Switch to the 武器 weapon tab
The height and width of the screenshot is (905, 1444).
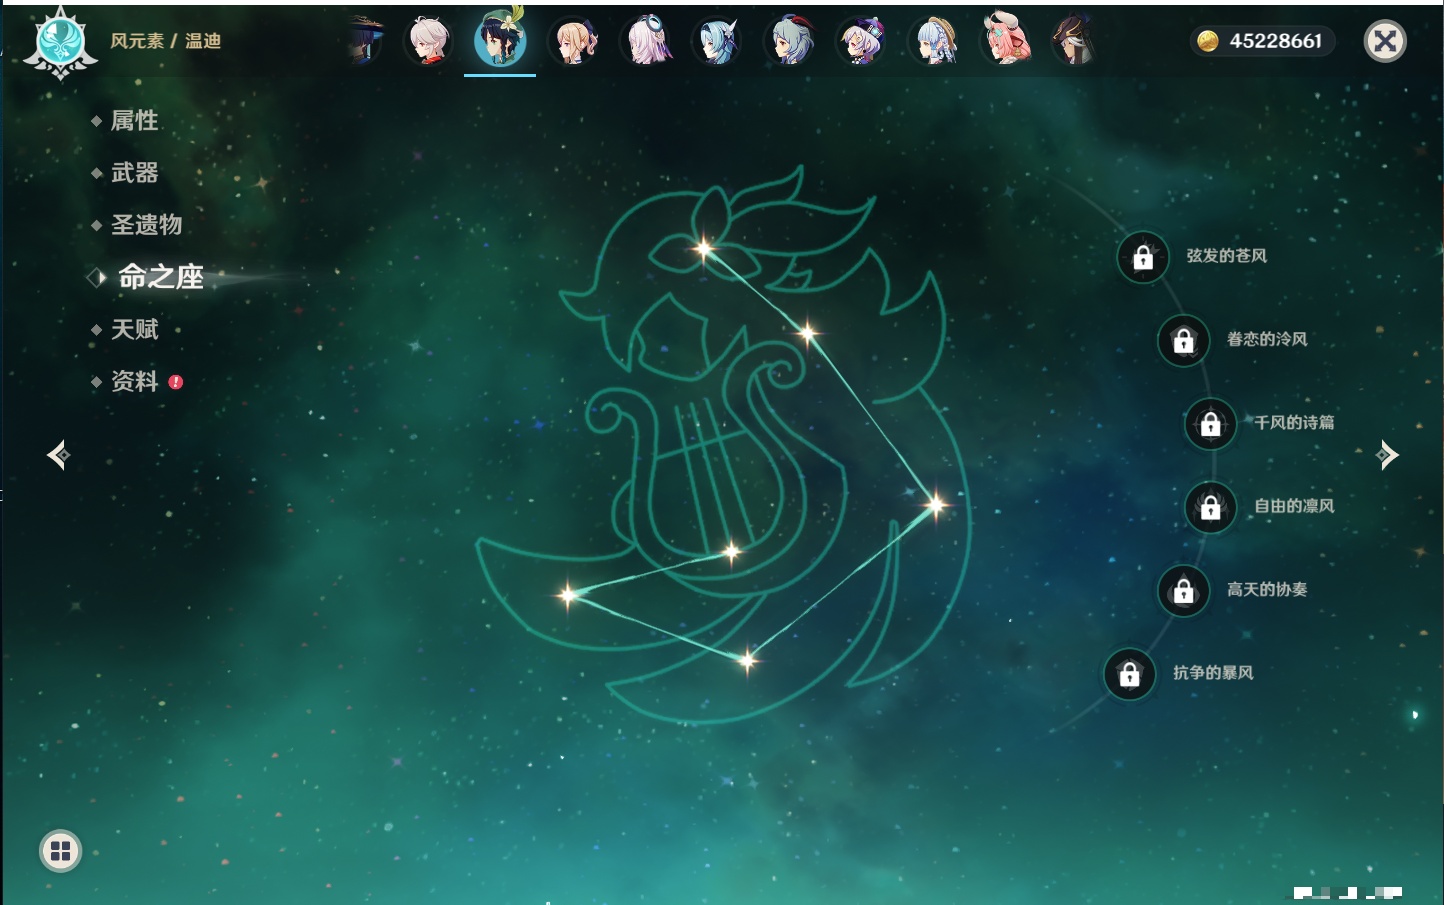(134, 173)
